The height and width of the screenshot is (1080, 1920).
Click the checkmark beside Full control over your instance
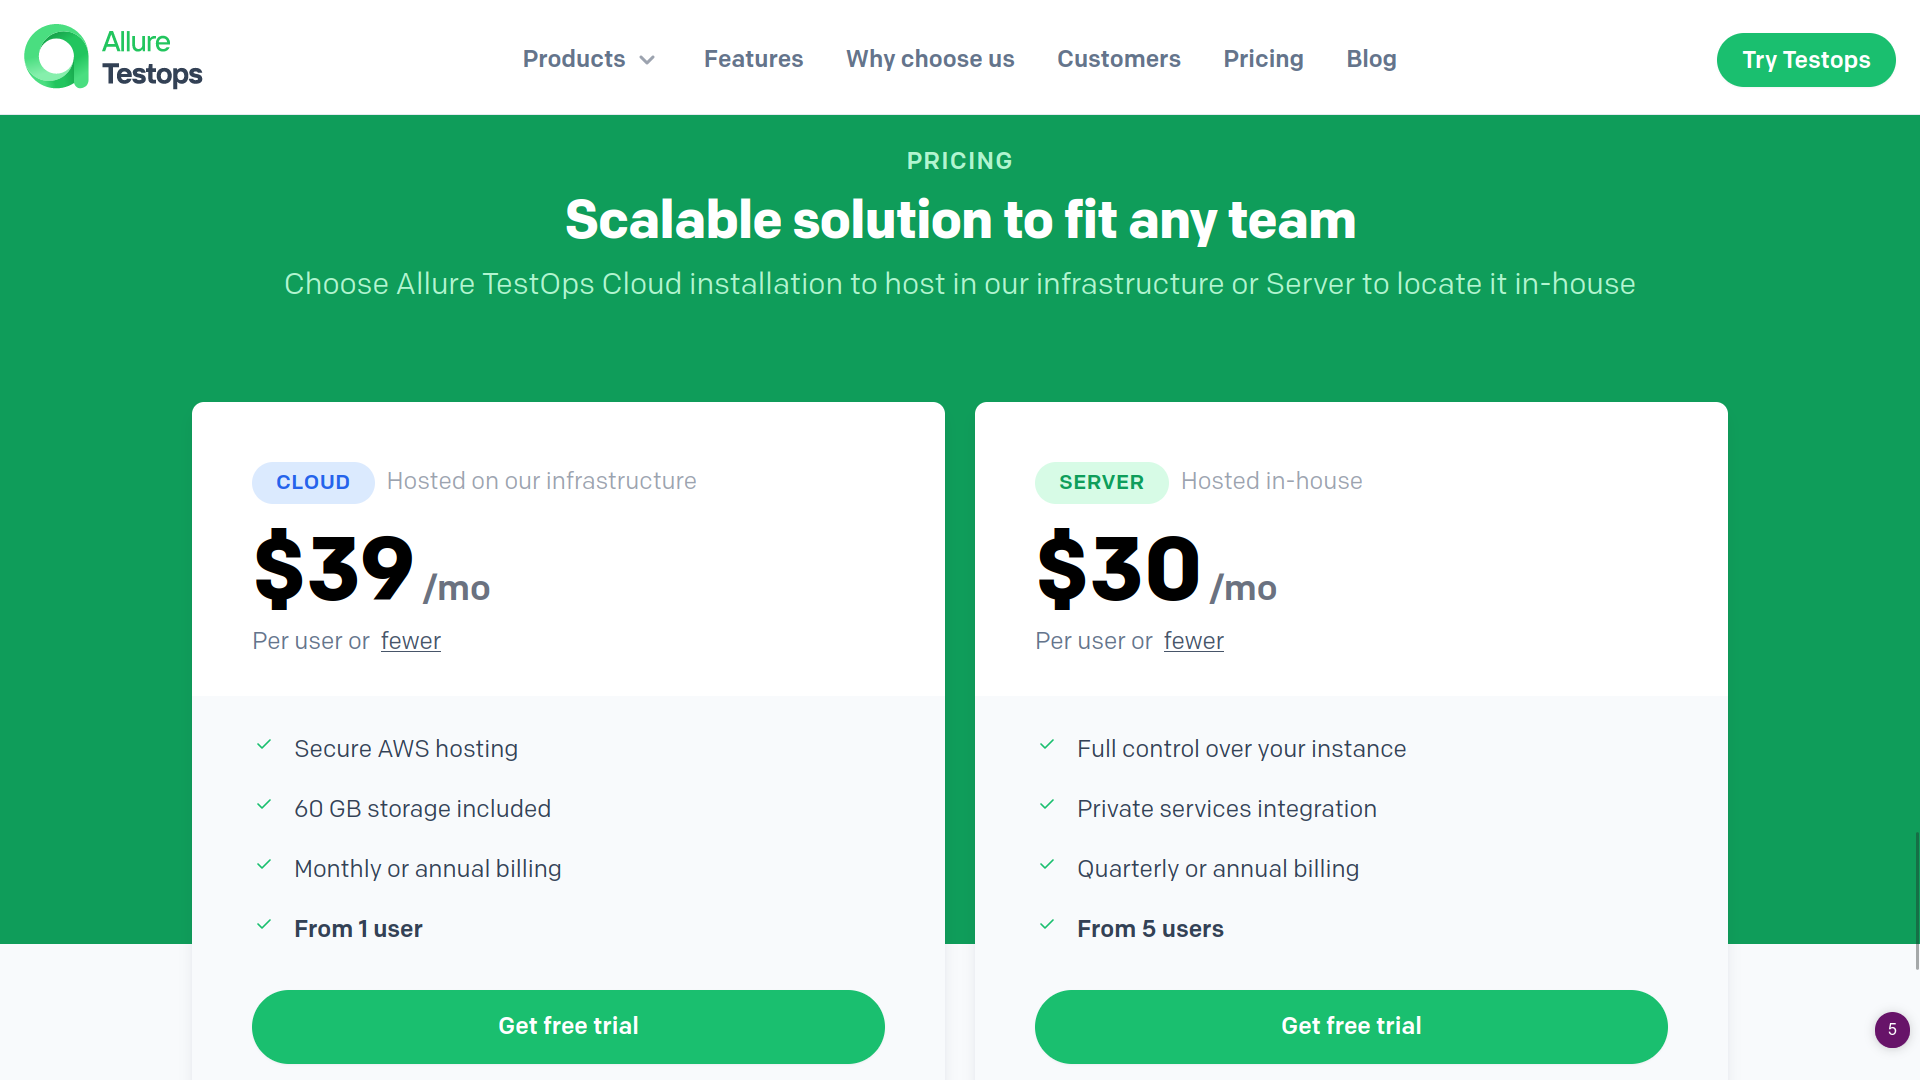point(1047,746)
